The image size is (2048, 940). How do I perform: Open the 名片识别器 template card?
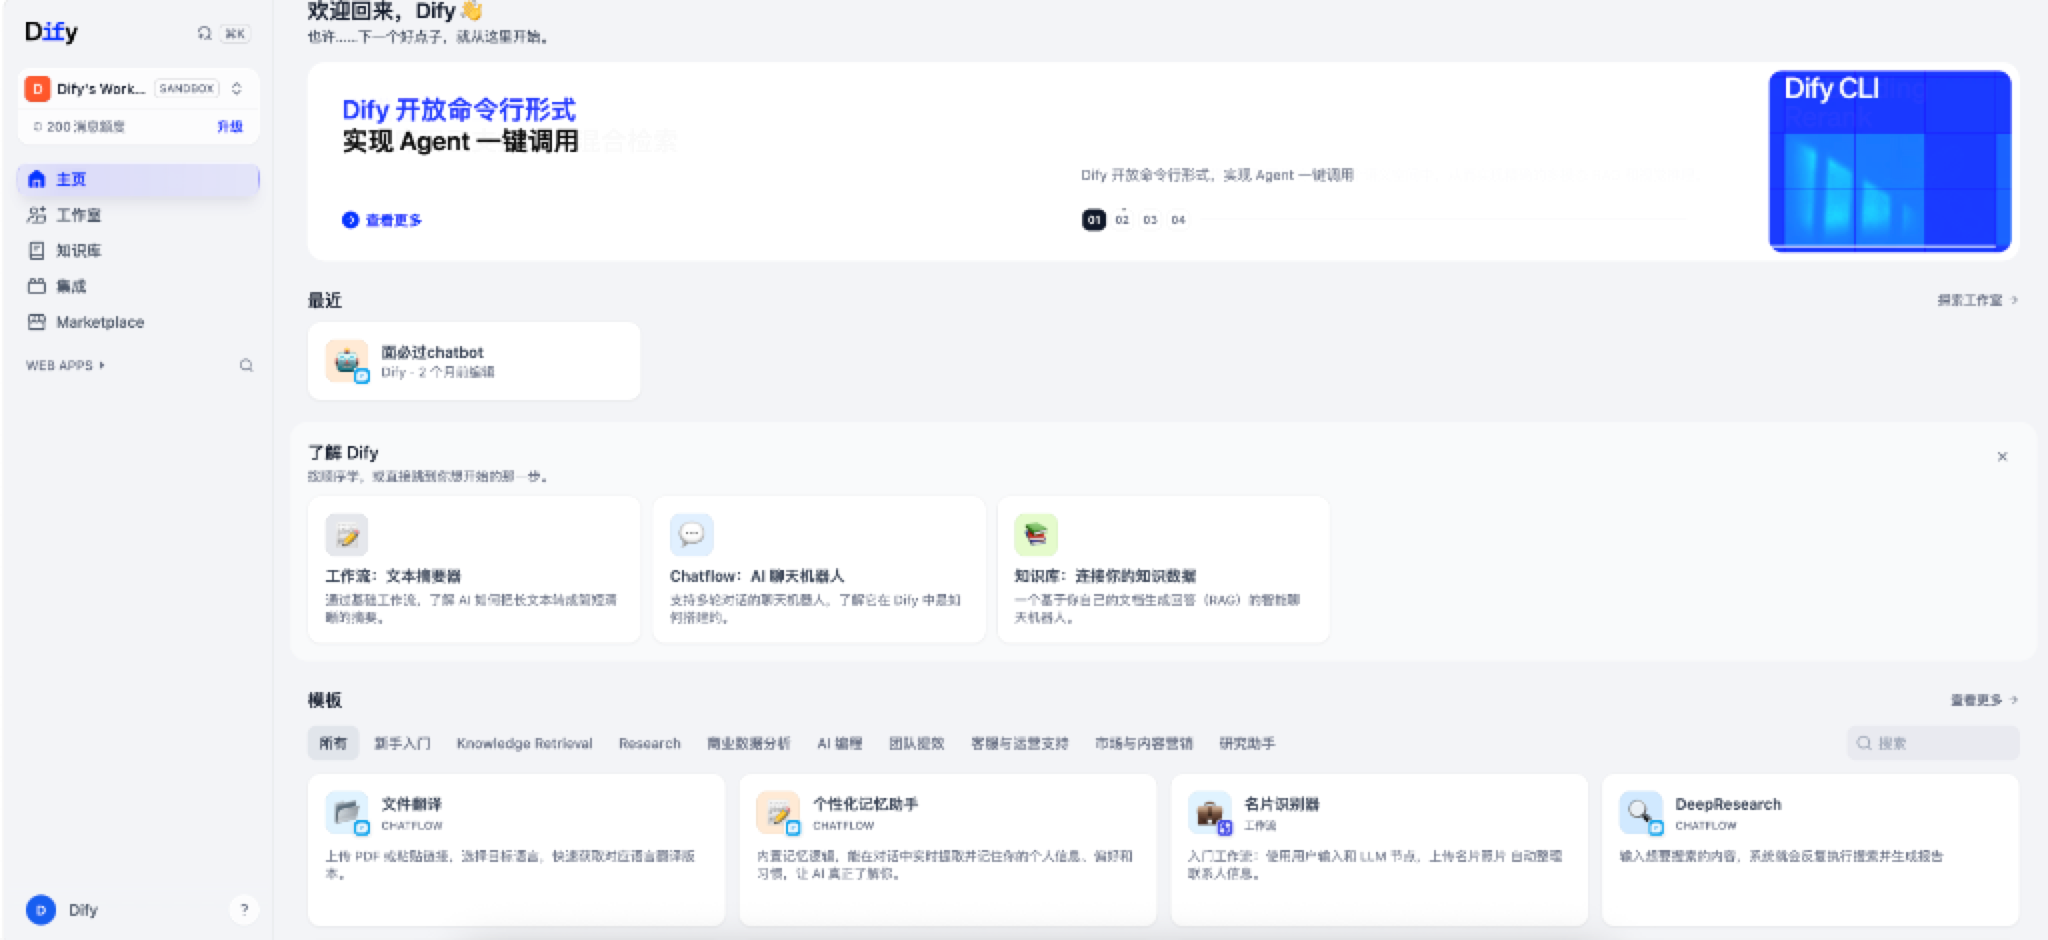pyautogui.click(x=1379, y=848)
